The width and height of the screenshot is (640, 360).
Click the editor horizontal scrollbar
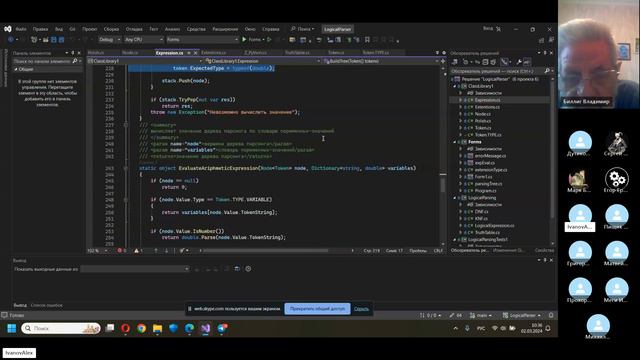point(265,250)
